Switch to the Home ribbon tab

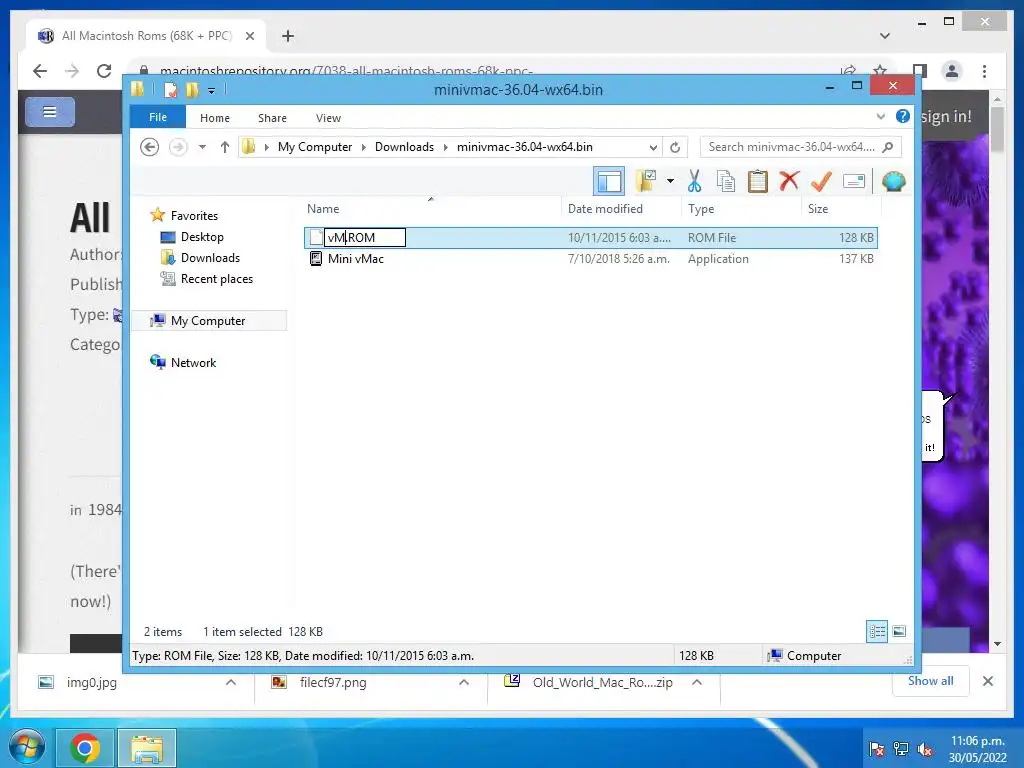[215, 118]
